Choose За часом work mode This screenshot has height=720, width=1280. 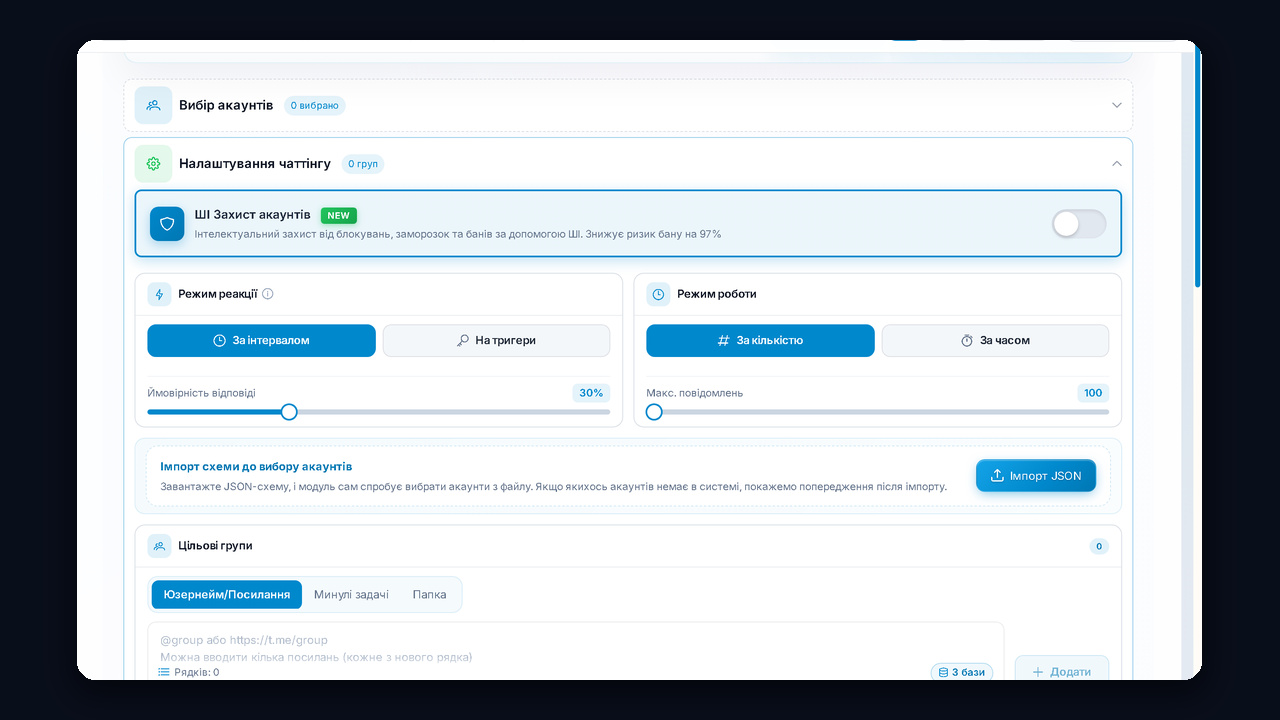coord(995,340)
